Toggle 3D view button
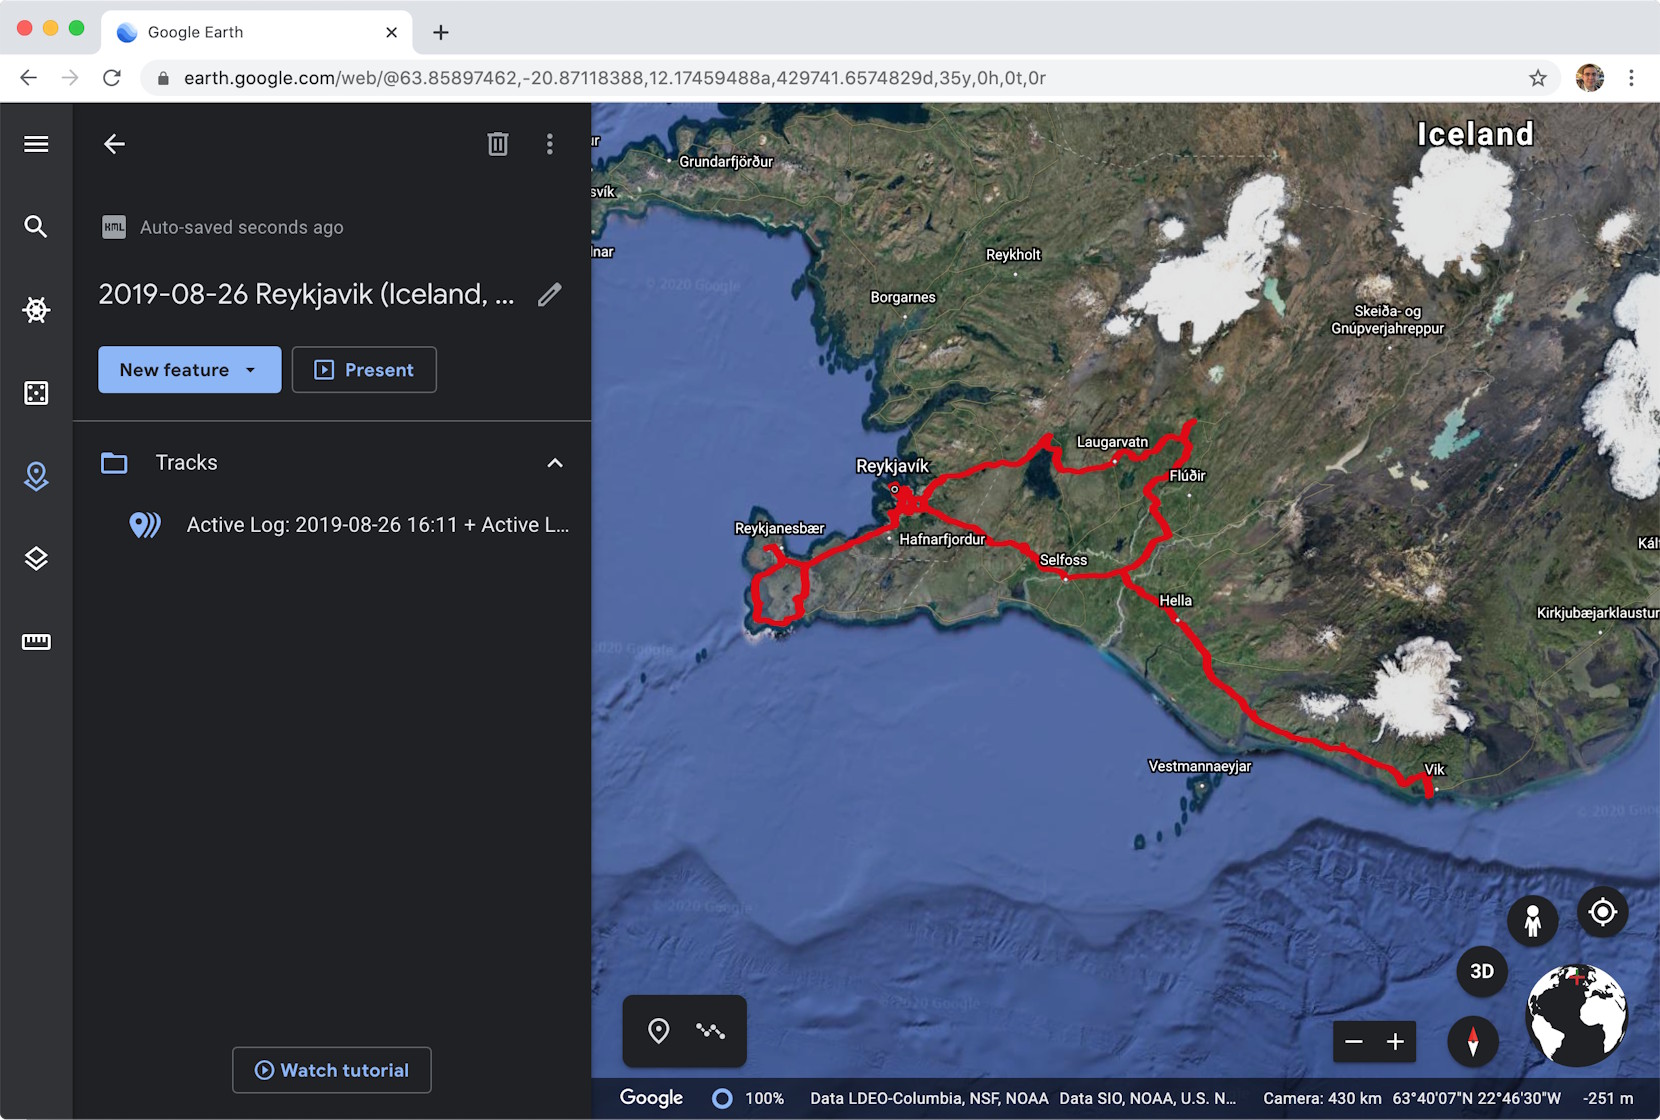 (1482, 971)
